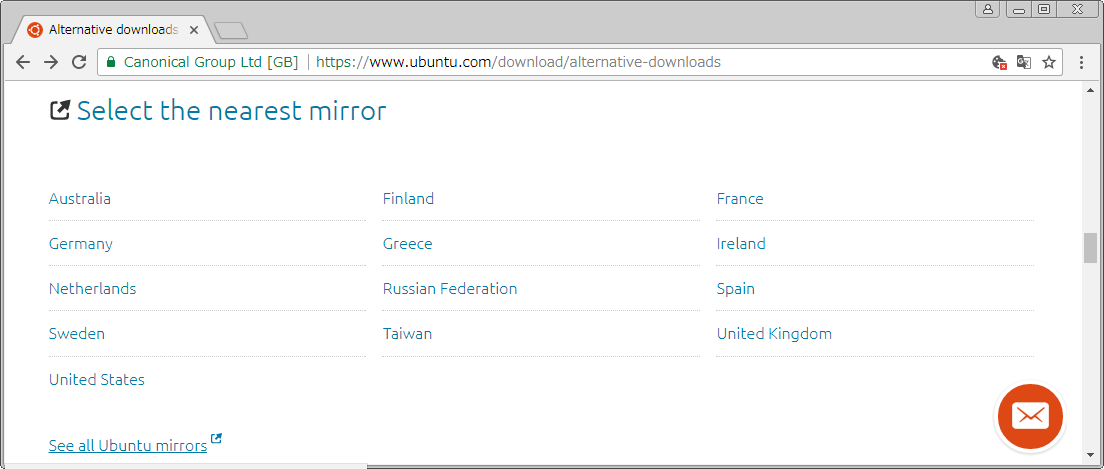
Task: Click the blocked cookies icon in address bar
Action: click(998, 62)
